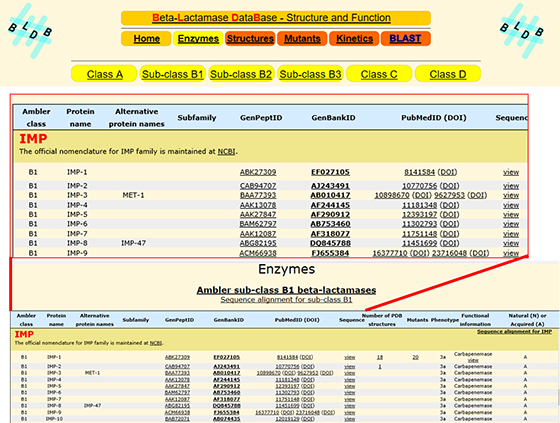Click view link in enlarged IMP-2 row

pyautogui.click(x=511, y=186)
